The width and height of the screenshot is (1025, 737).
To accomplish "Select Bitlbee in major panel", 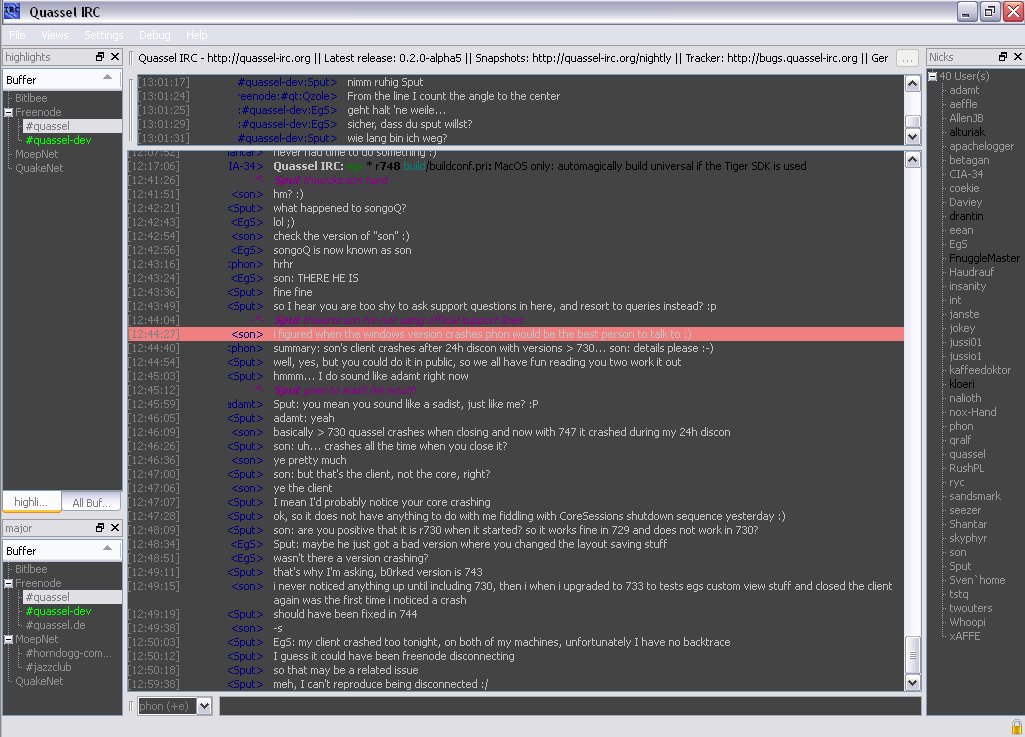I will pyautogui.click(x=31, y=569).
